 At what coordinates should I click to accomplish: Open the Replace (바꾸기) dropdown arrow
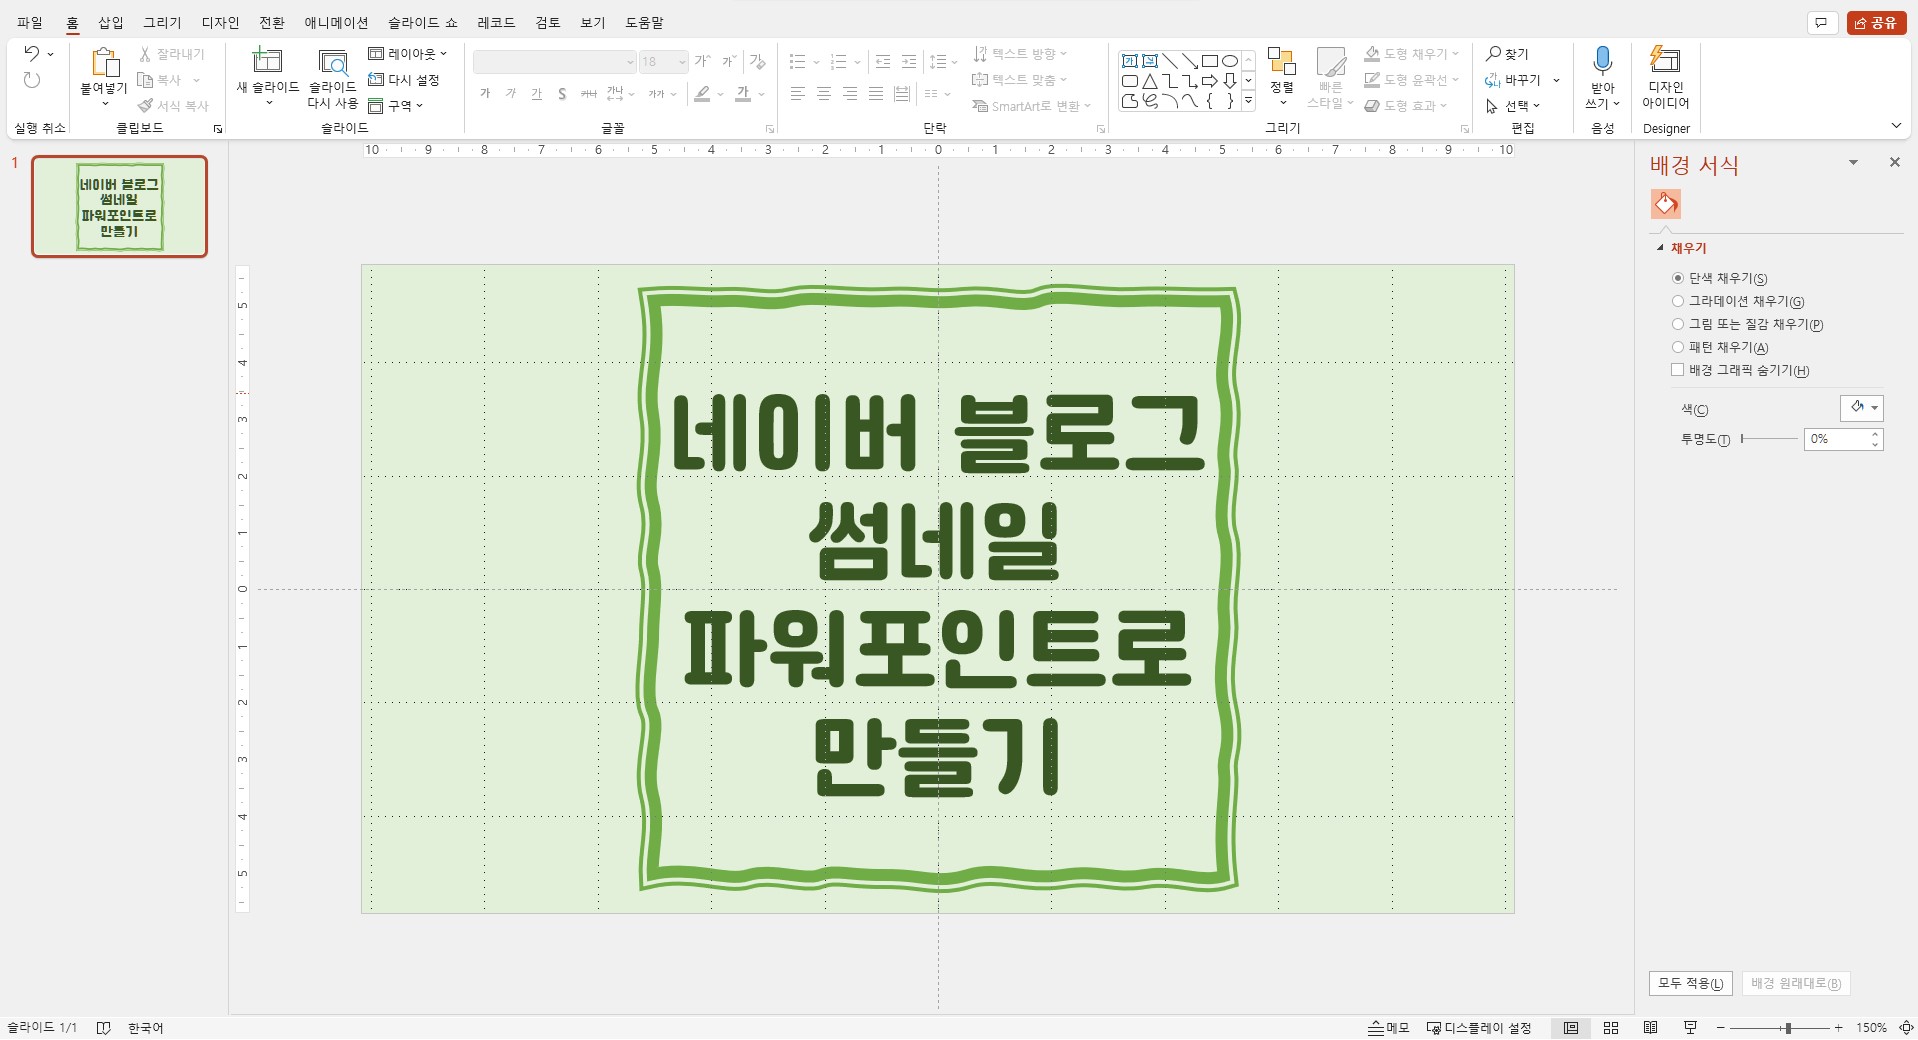click(x=1557, y=80)
